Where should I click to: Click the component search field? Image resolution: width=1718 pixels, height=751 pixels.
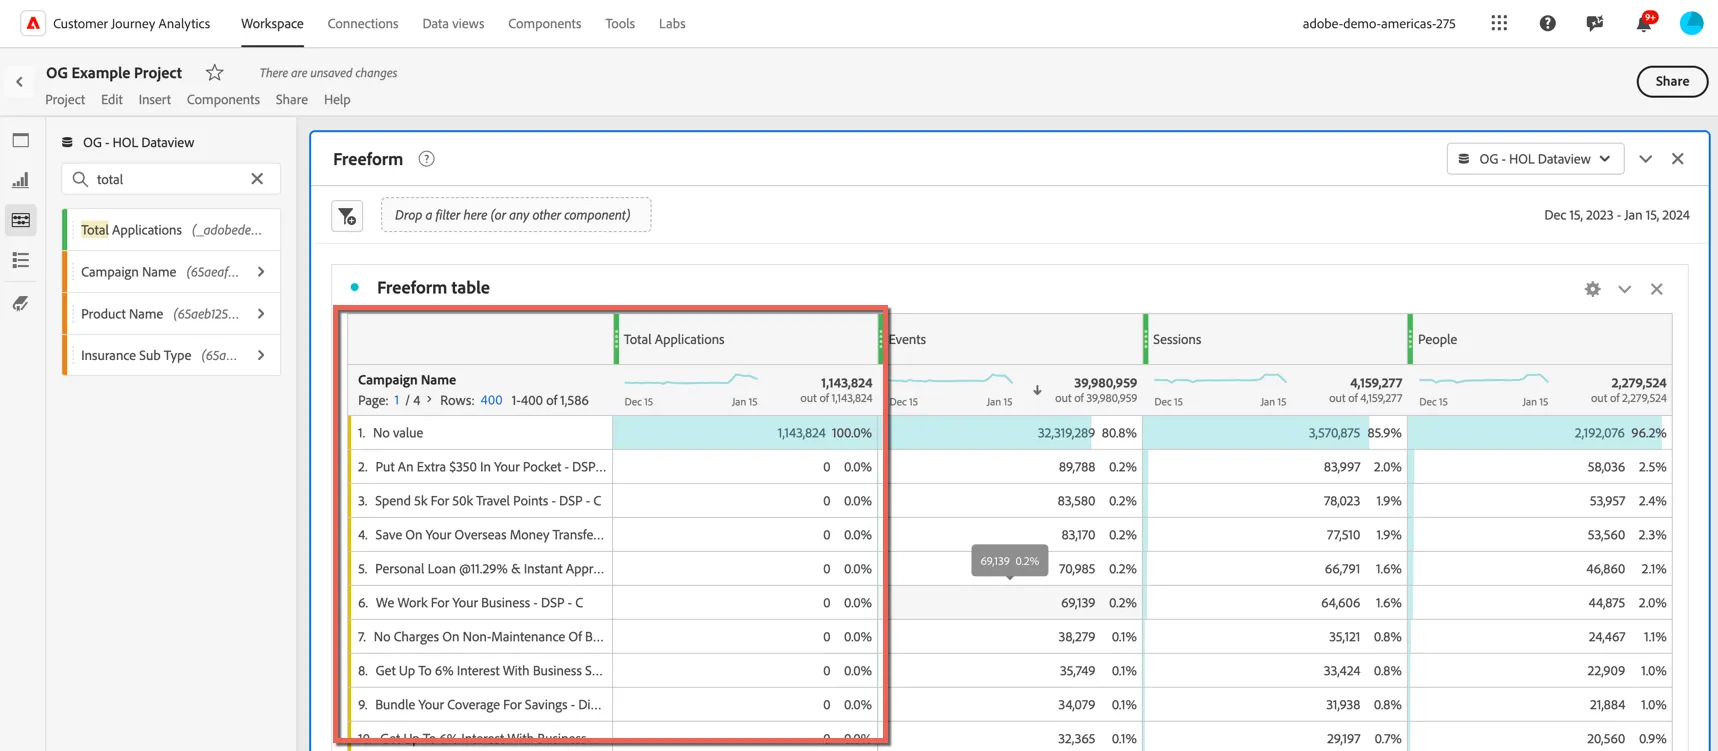[x=171, y=179]
